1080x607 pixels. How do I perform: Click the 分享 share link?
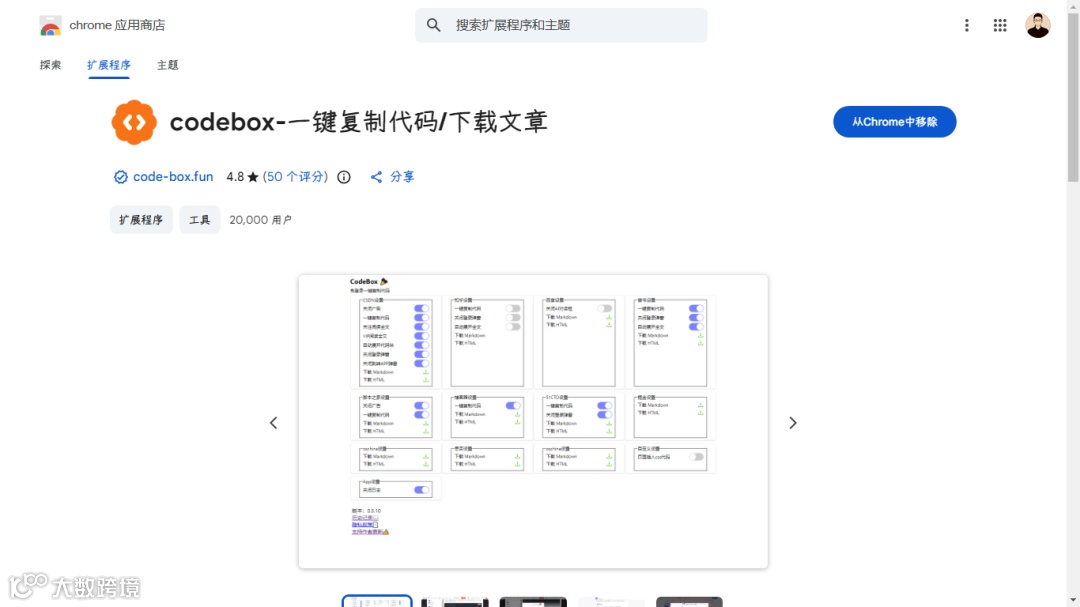coord(392,177)
